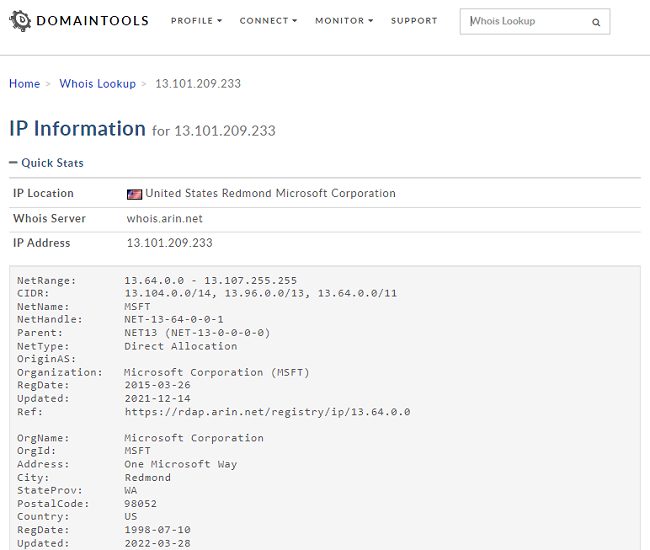Click the rdap.arin.net Ref URL
The width and height of the screenshot is (650, 550).
coord(267,412)
